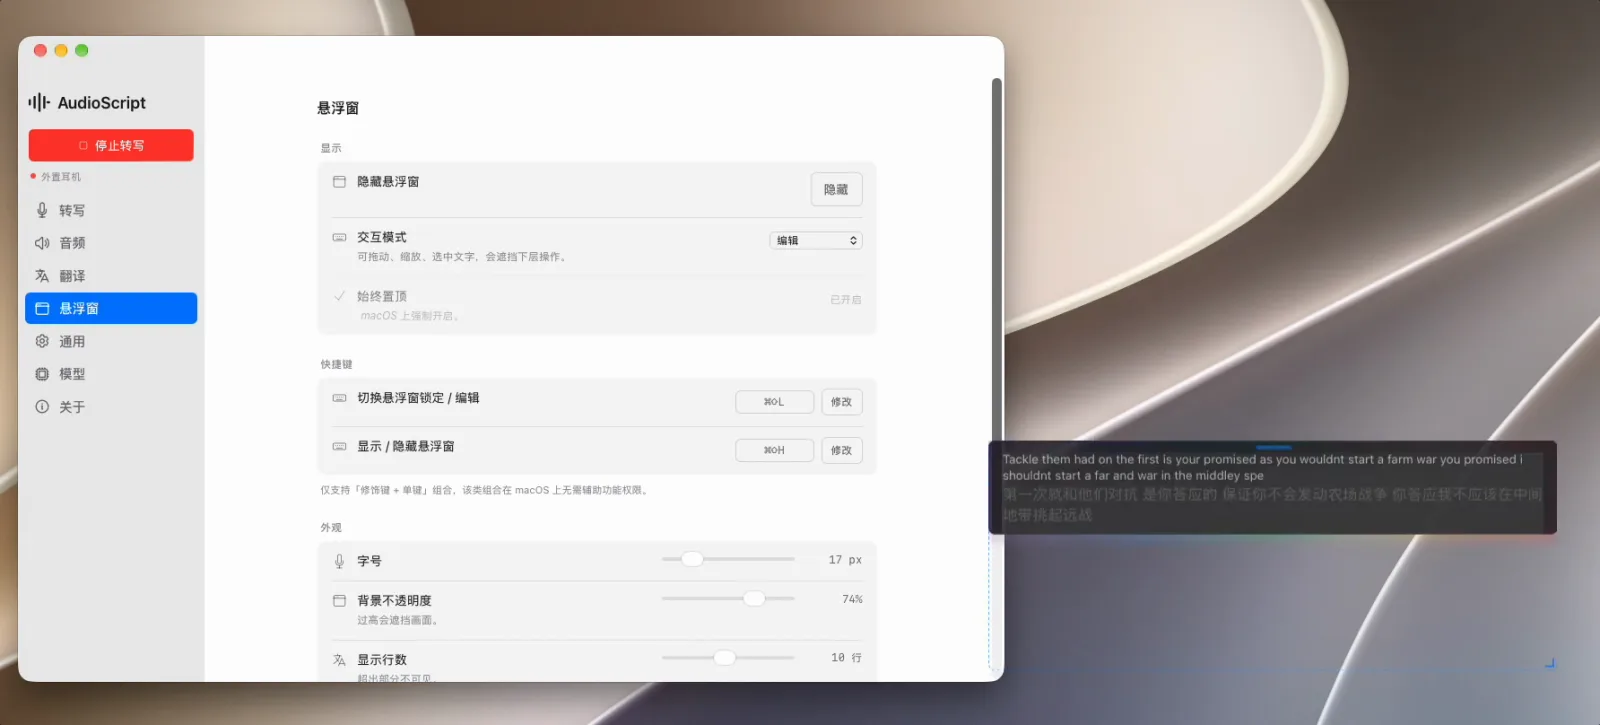Click the 10 行 line count value
Viewport: 1600px width, 725px height.
846,658
